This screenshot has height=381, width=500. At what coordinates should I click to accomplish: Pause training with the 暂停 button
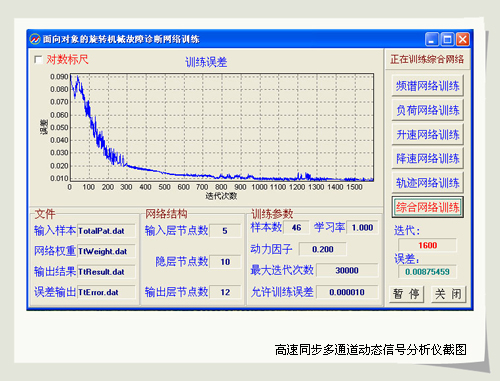406,294
